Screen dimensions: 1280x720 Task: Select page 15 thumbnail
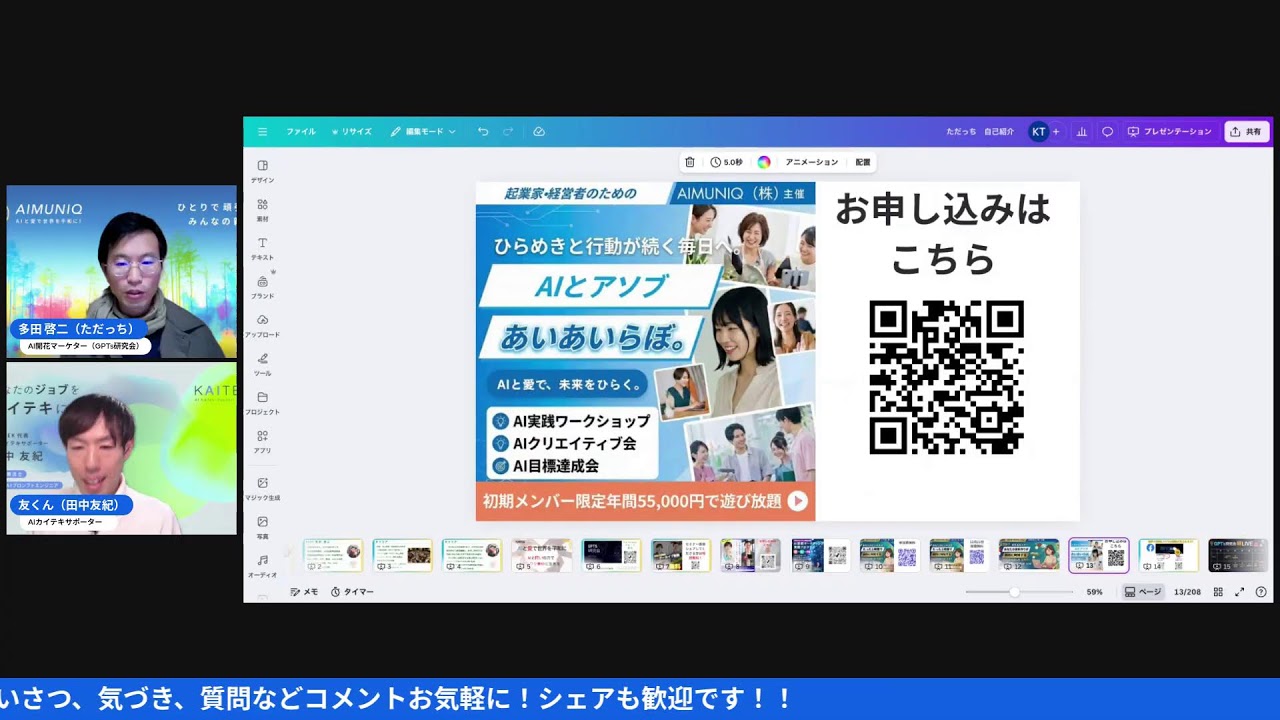point(1238,555)
